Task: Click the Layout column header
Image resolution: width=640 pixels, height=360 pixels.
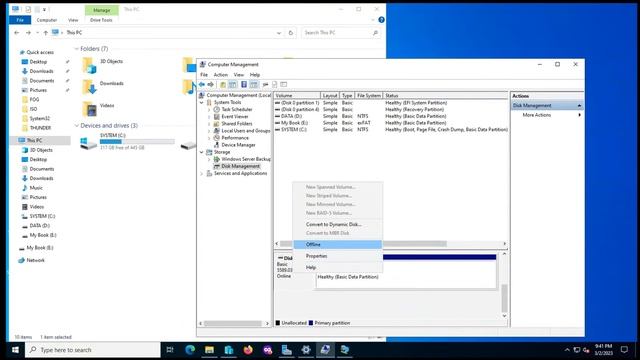Action: tap(330, 96)
